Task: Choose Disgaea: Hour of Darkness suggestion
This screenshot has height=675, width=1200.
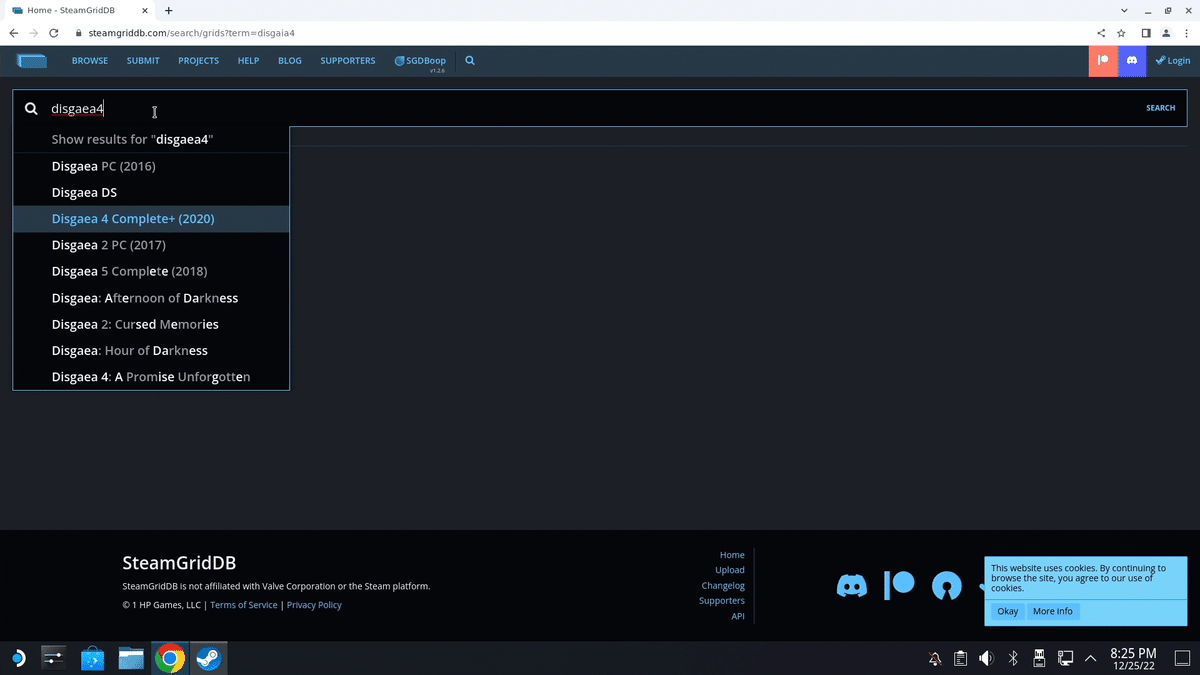Action: tap(151, 350)
